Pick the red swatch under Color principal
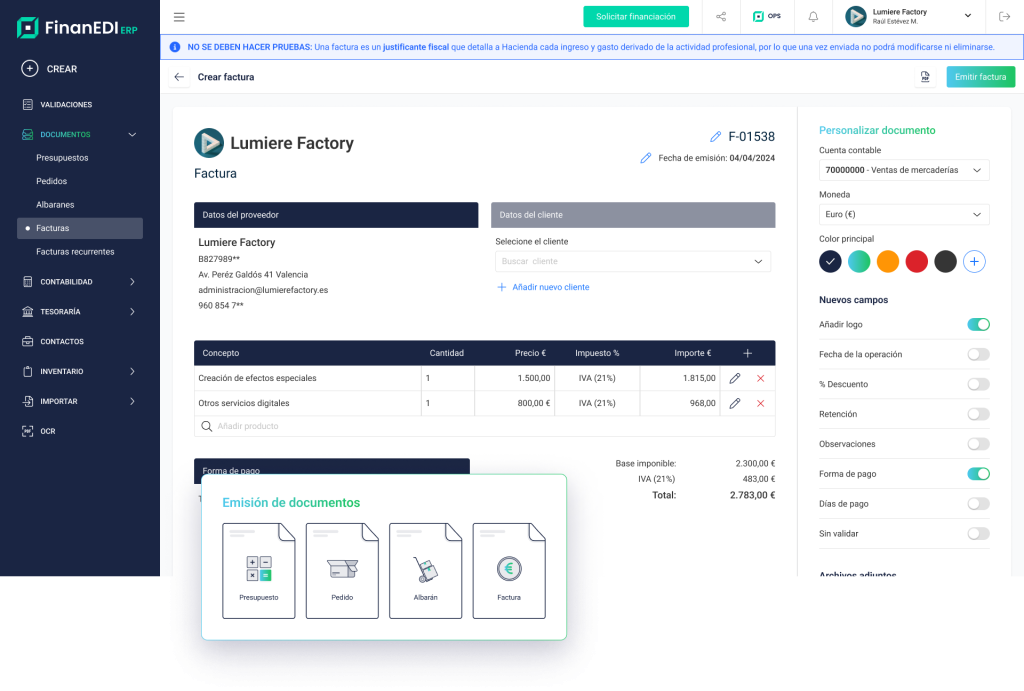The image size is (1024, 691). point(916,260)
